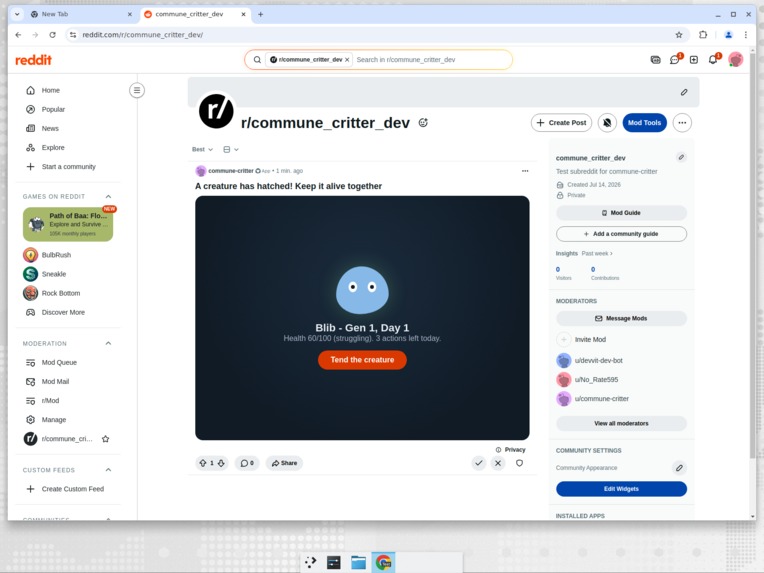Toggle the community notification bell button

tap(607, 123)
